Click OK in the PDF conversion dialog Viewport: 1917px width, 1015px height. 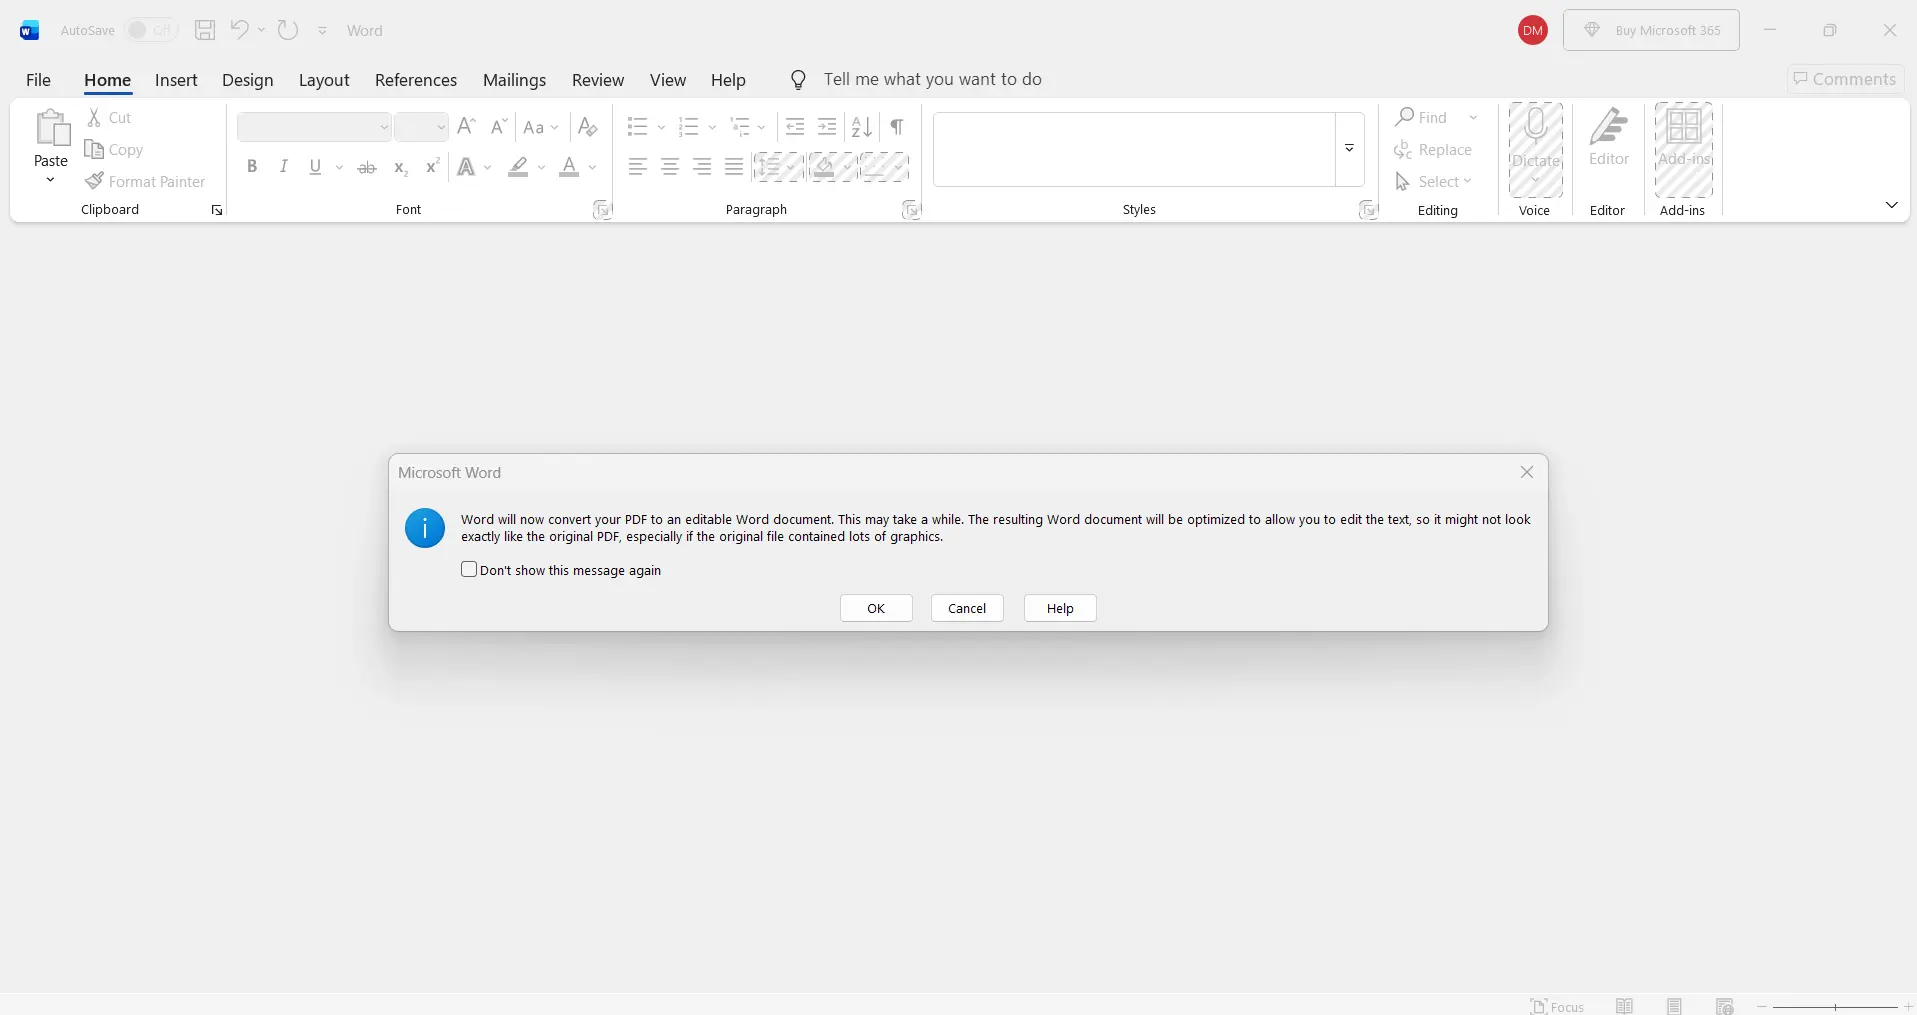pos(876,608)
